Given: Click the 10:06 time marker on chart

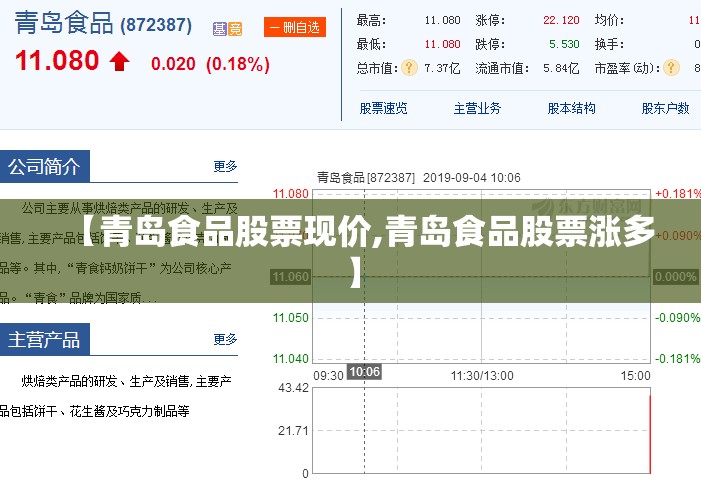Looking at the screenshot, I should point(364,372).
